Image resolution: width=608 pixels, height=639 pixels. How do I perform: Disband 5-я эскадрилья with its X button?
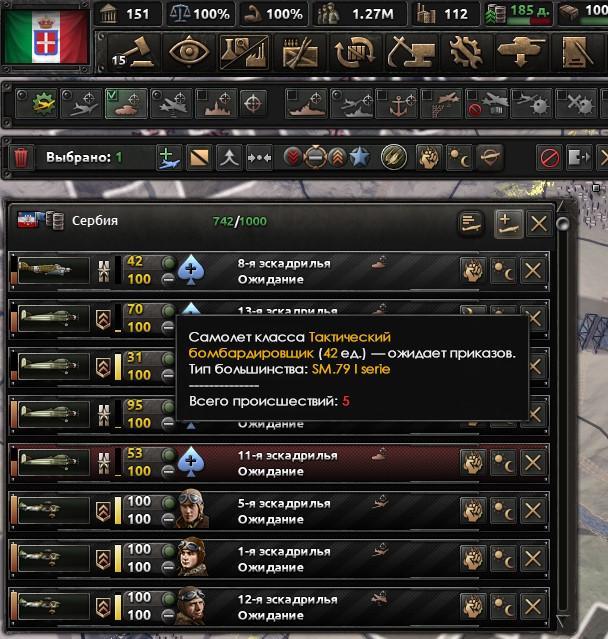click(533, 511)
